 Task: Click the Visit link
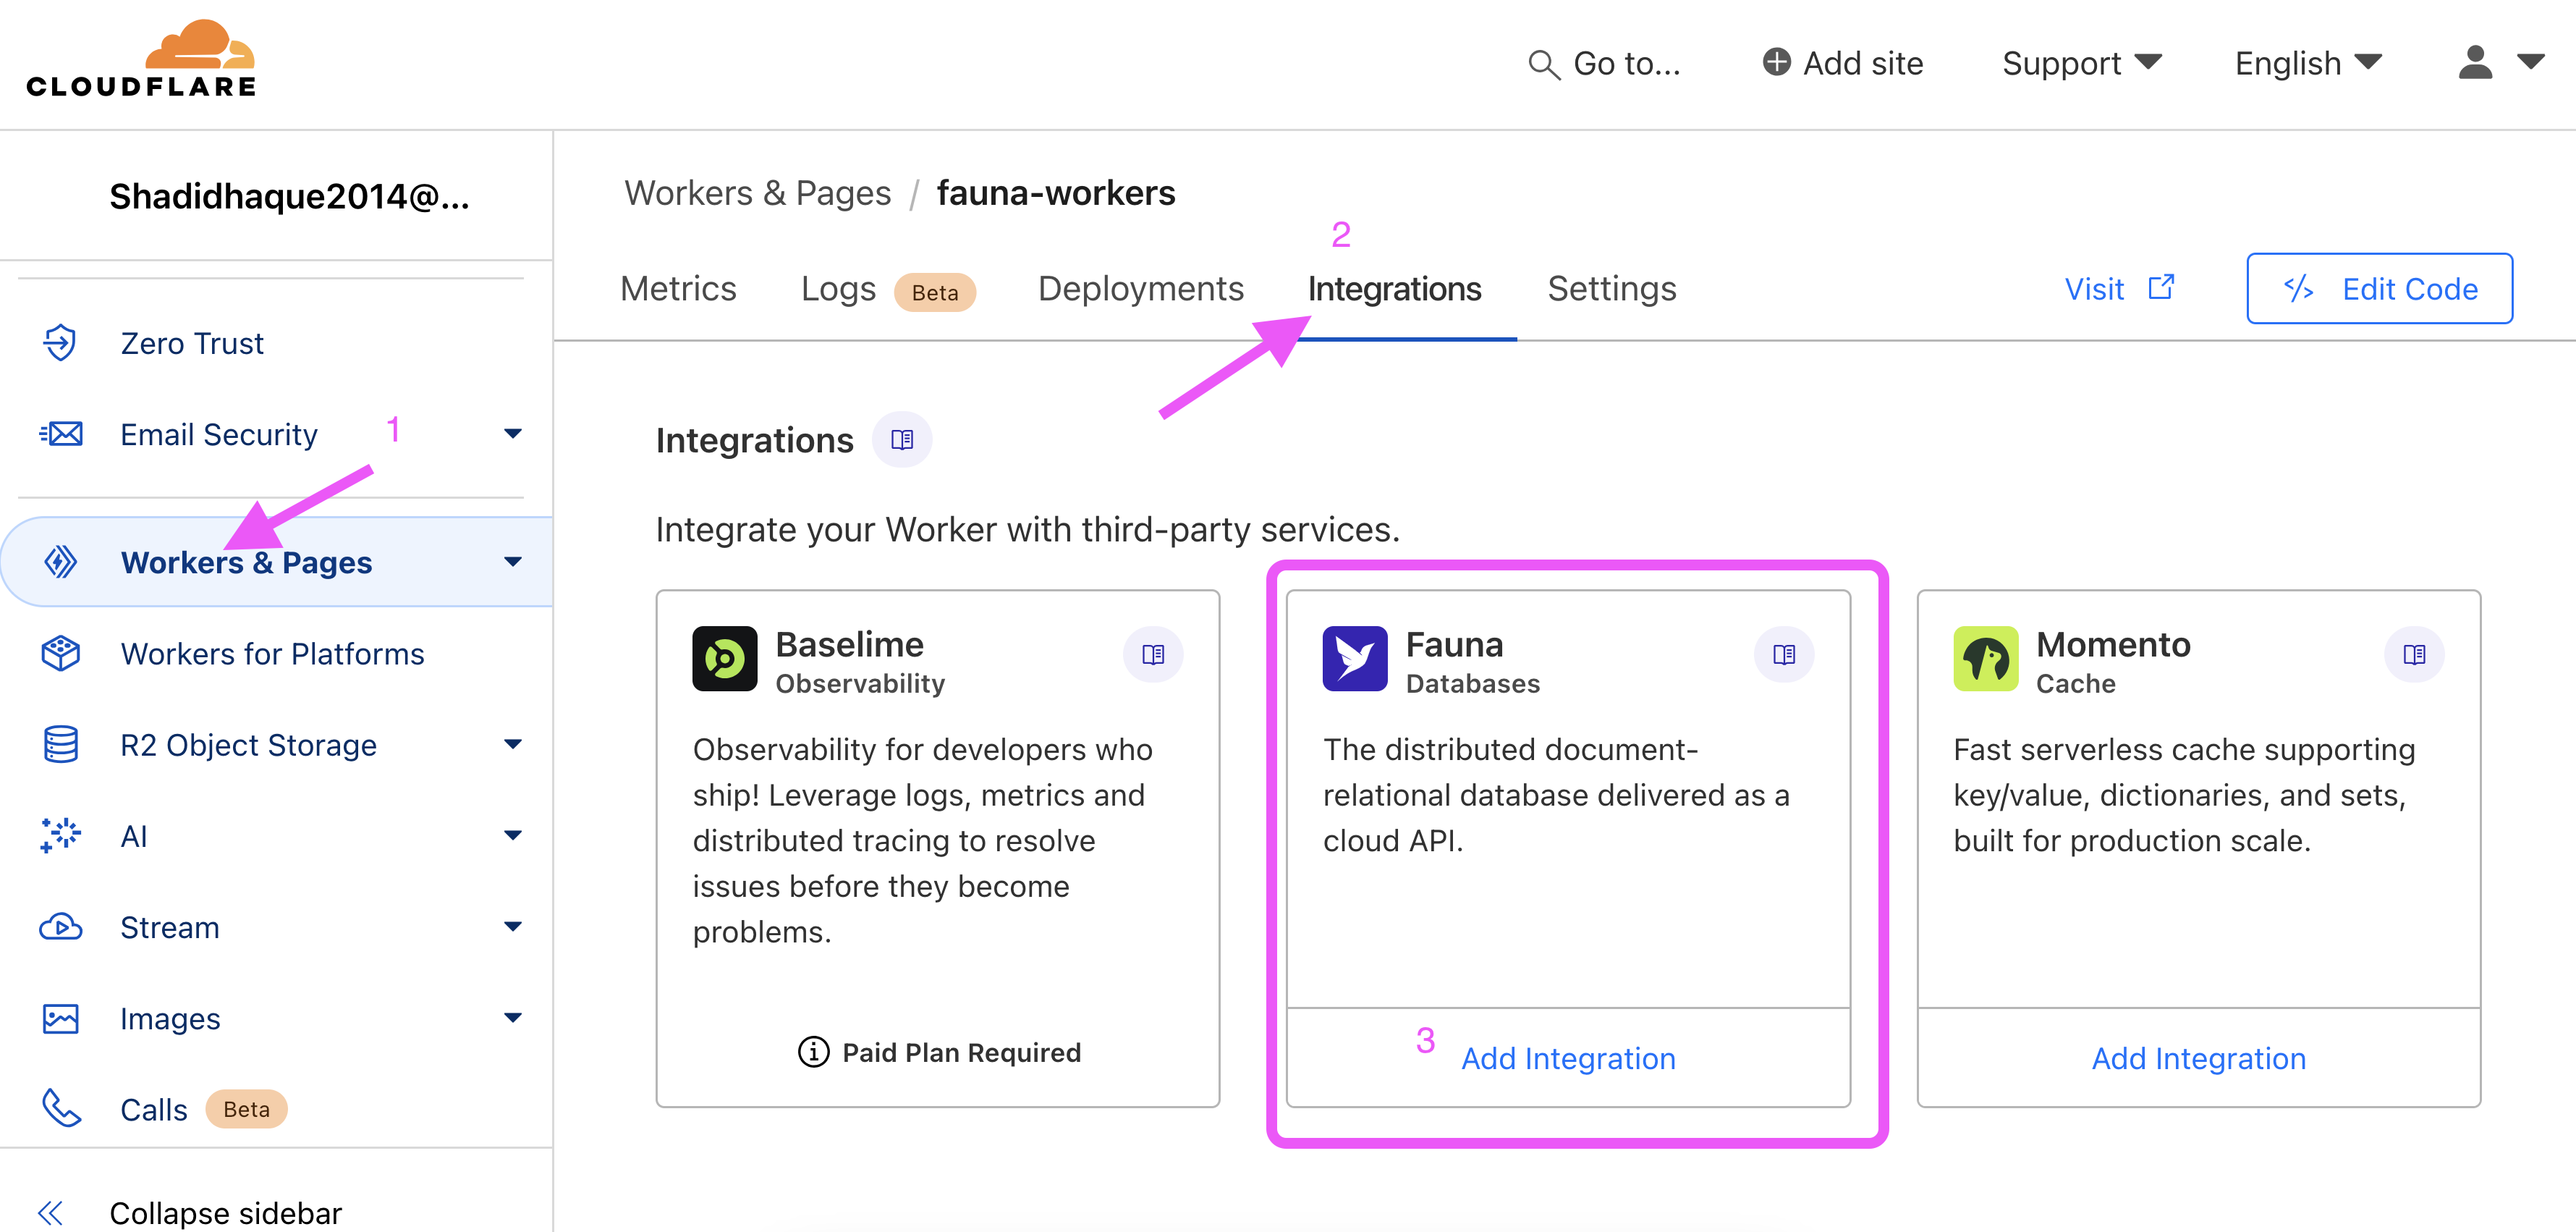point(2094,289)
